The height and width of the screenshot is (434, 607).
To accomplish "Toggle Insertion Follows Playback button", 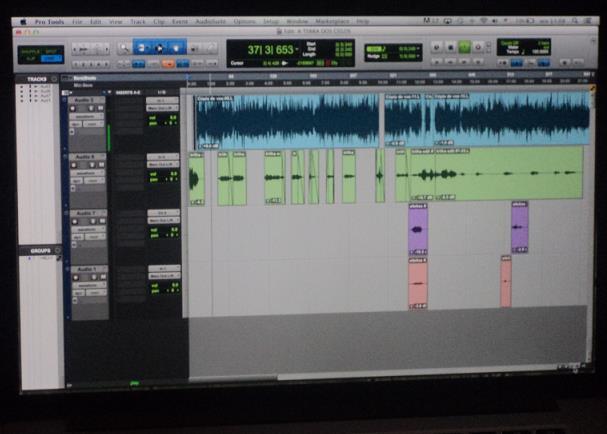I will pos(212,63).
